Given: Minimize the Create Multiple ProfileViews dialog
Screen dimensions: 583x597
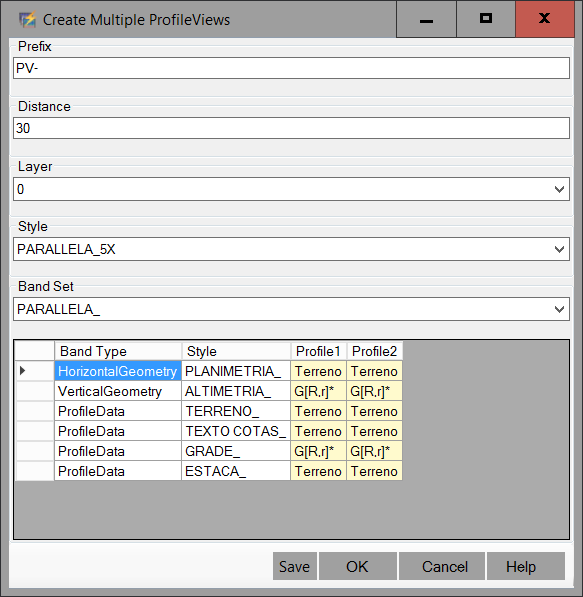Looking at the screenshot, I should click(426, 19).
